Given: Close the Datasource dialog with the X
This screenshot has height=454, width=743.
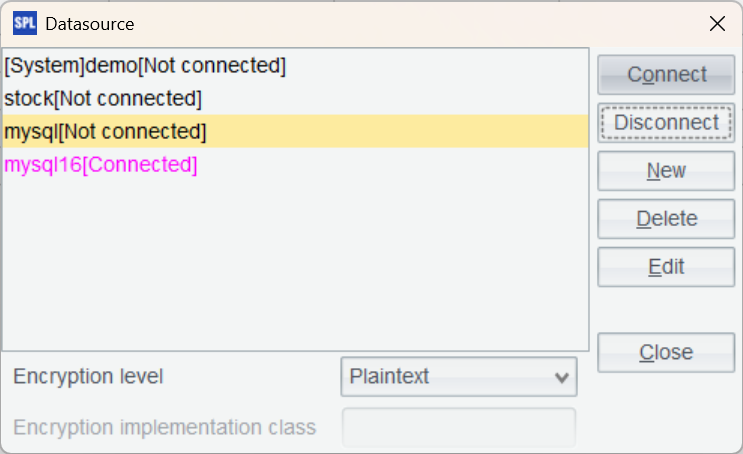Looking at the screenshot, I should [717, 23].
